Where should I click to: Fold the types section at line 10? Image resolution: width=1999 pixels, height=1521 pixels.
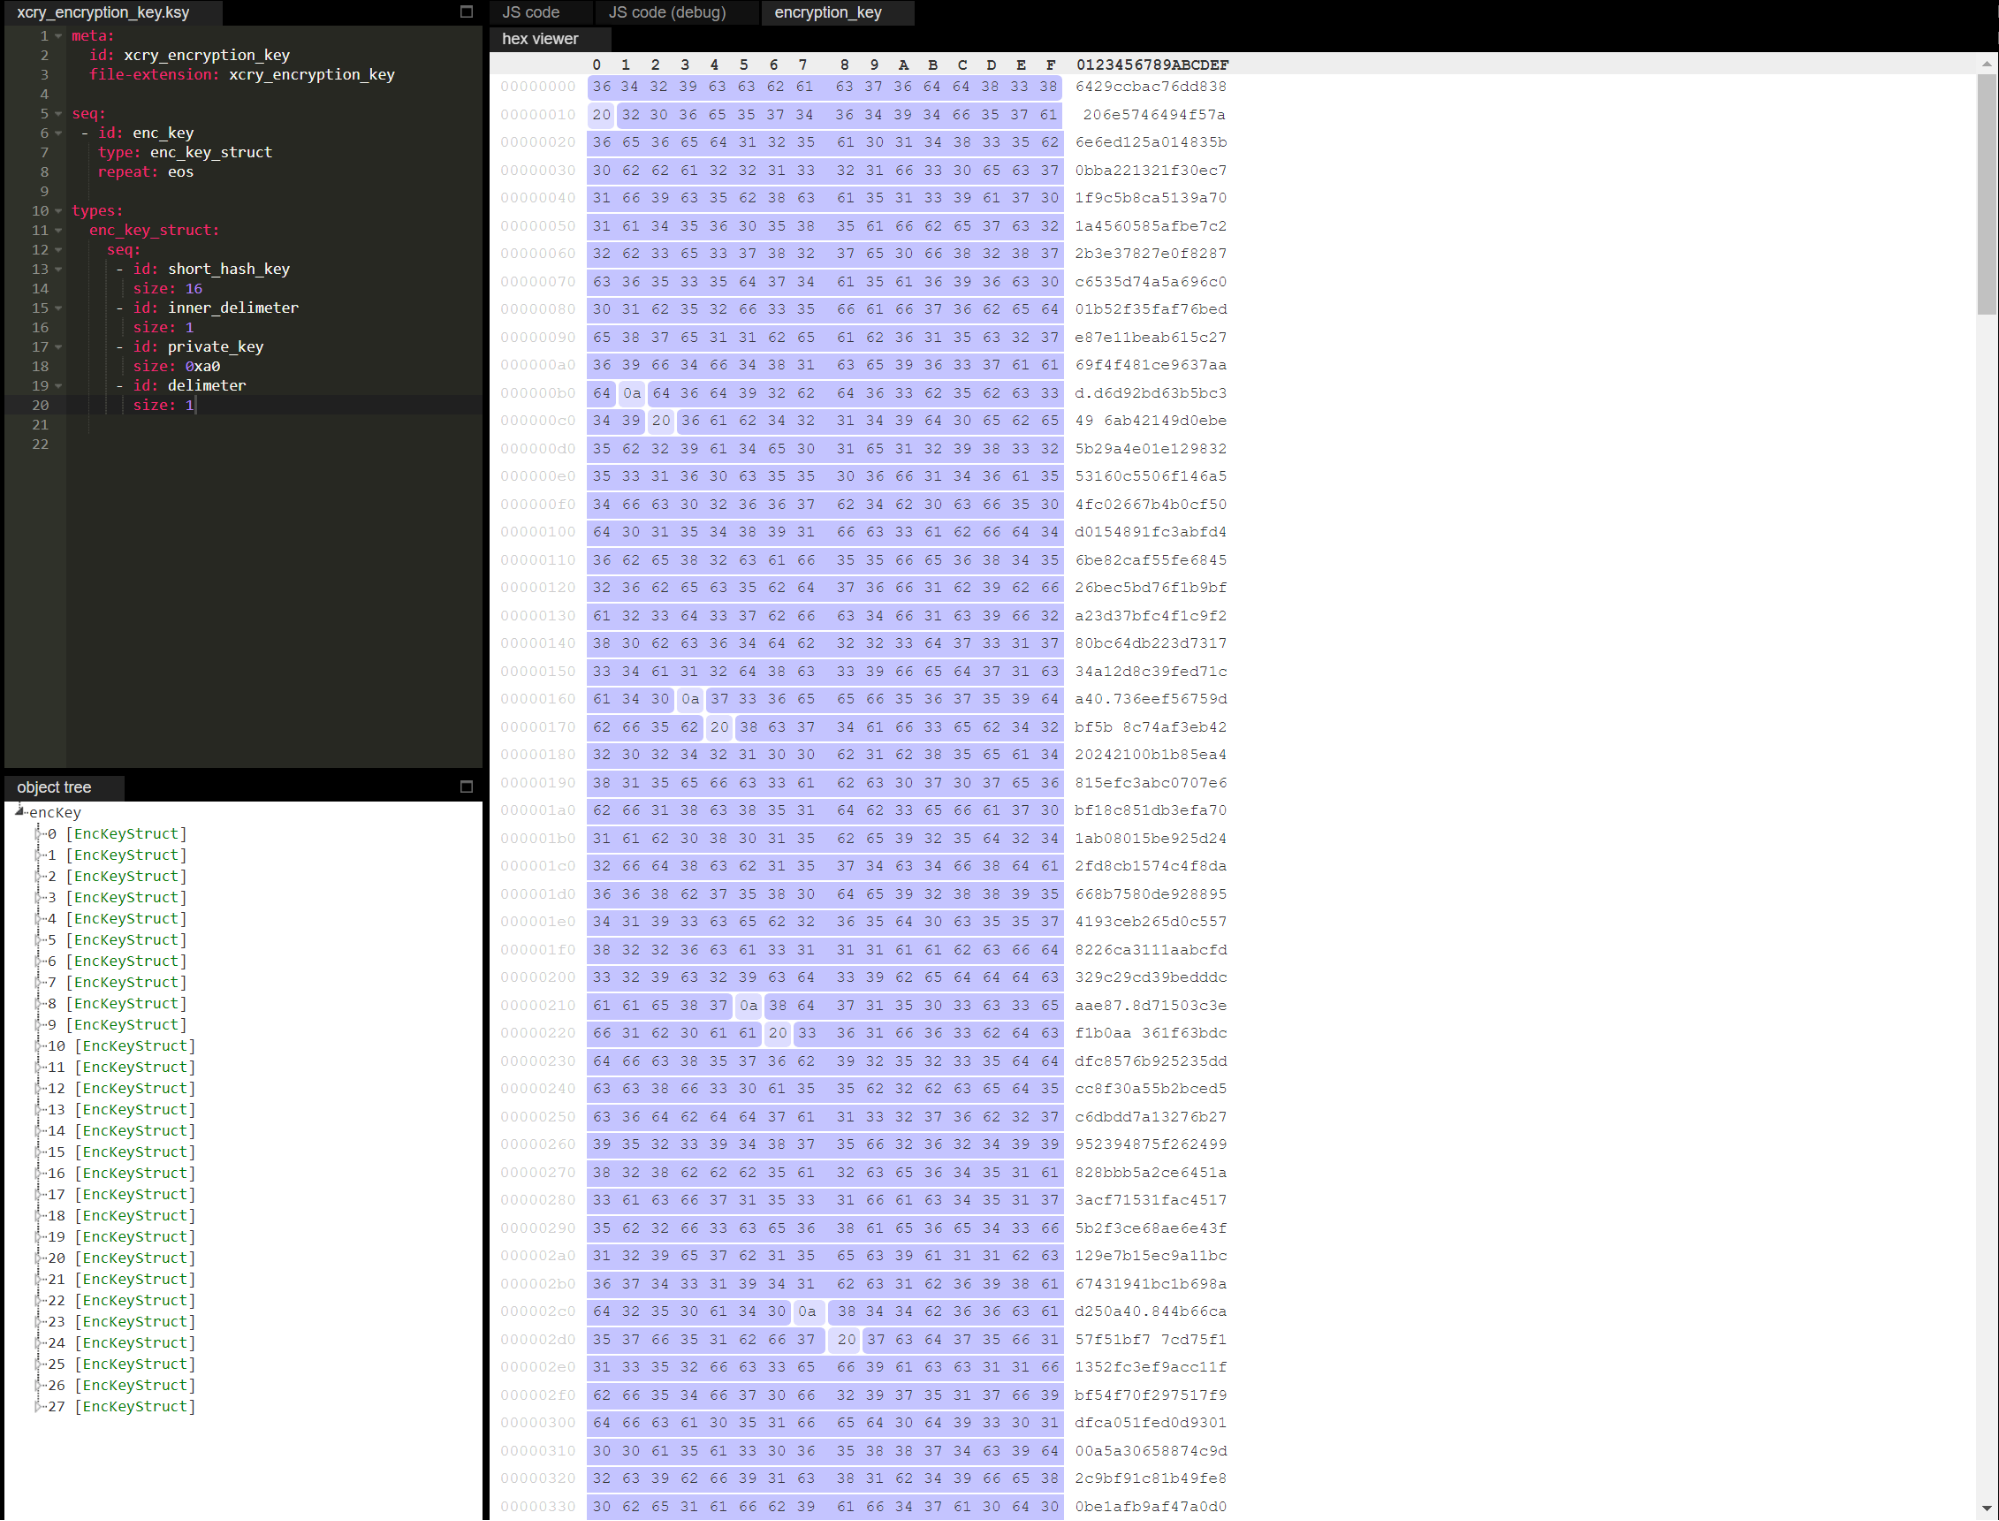click(x=58, y=211)
